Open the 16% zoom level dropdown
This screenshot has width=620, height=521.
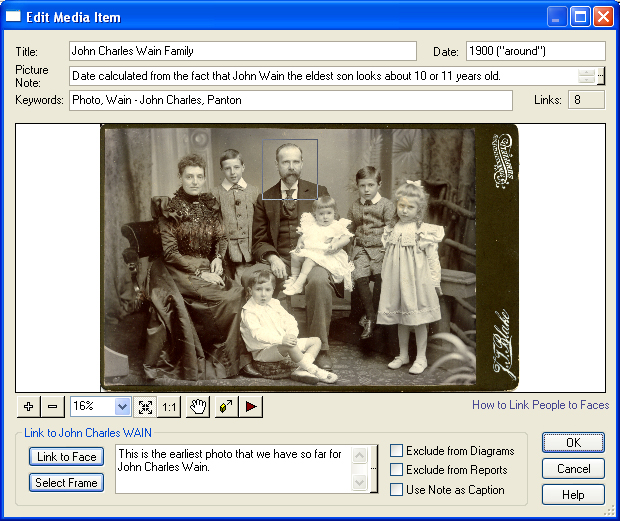[122, 406]
